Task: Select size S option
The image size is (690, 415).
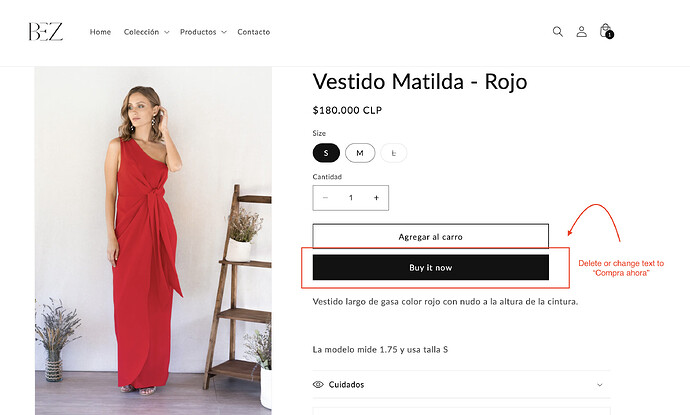Action: click(x=326, y=153)
